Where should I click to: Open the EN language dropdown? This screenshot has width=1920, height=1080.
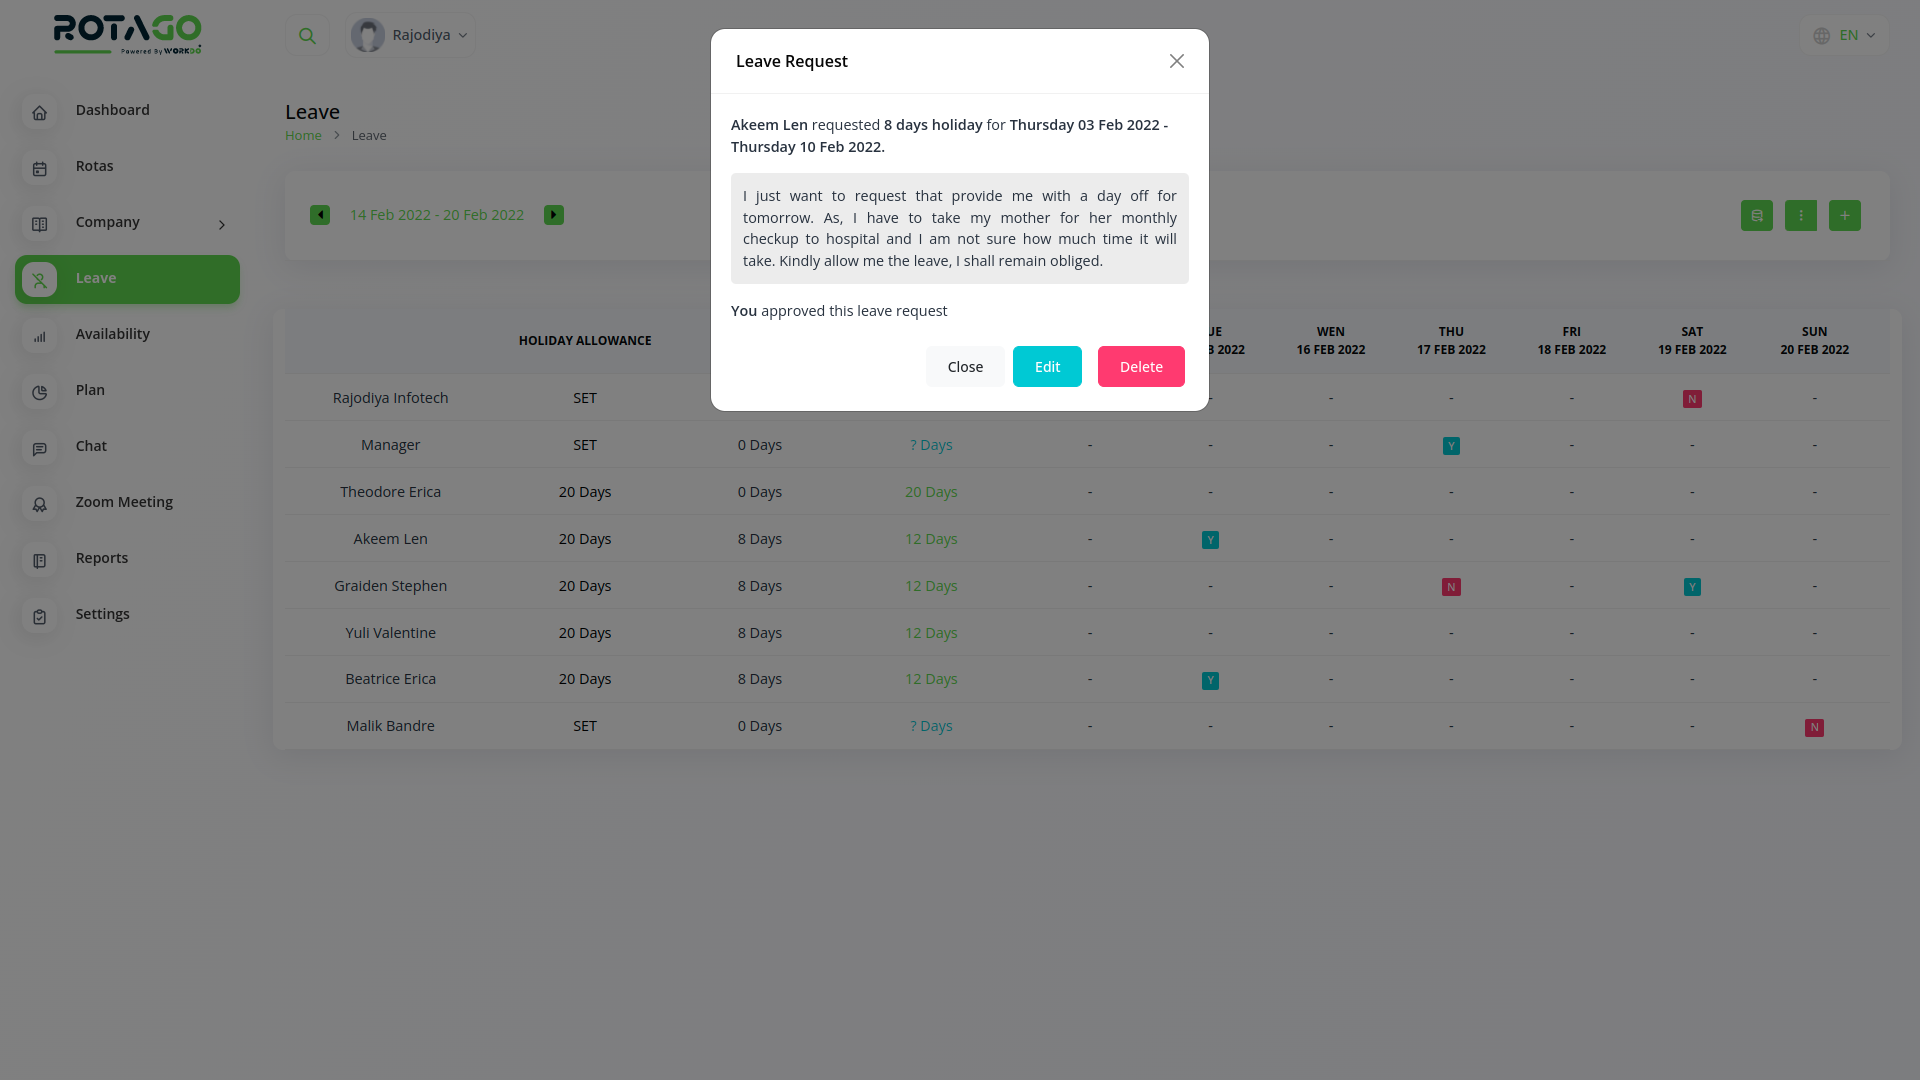(x=1844, y=35)
